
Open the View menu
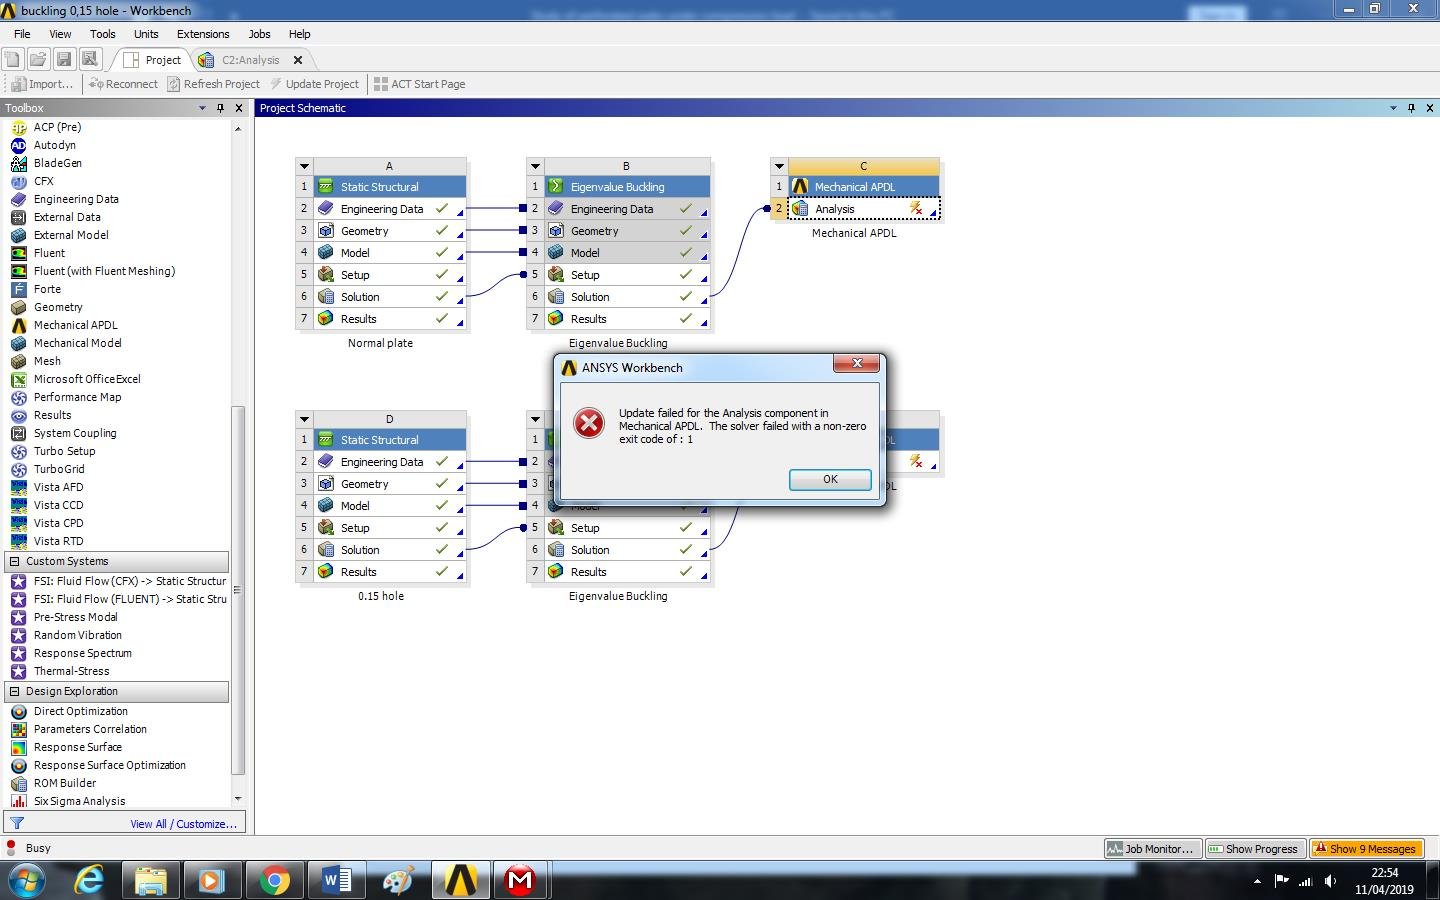click(x=60, y=34)
